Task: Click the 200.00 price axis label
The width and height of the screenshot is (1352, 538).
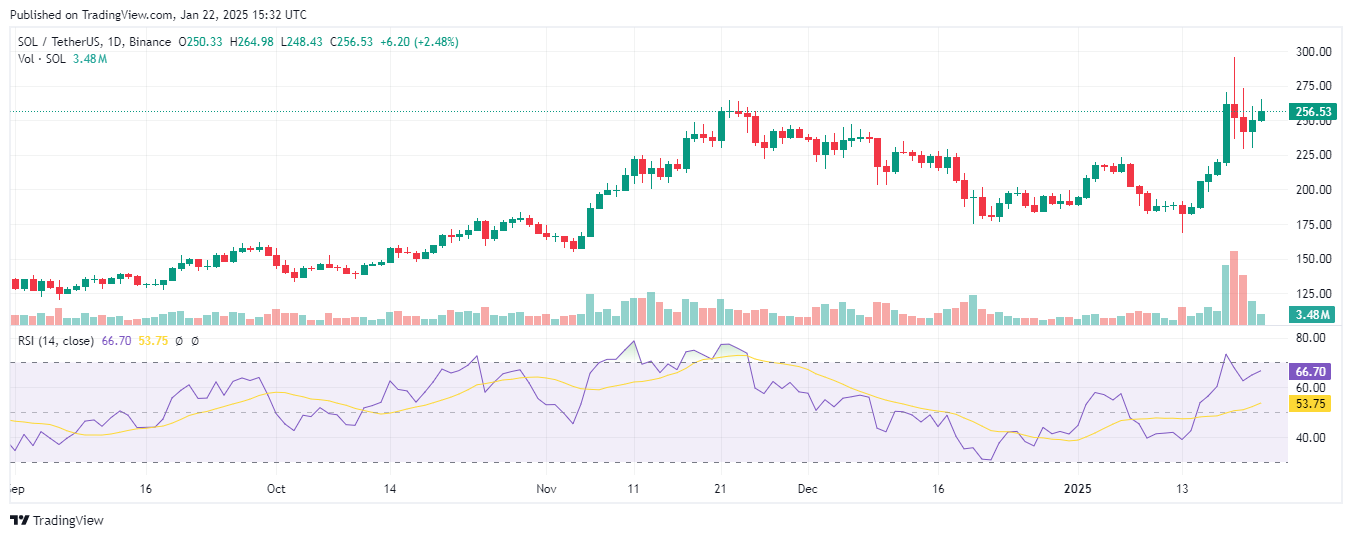Action: coord(1313,190)
